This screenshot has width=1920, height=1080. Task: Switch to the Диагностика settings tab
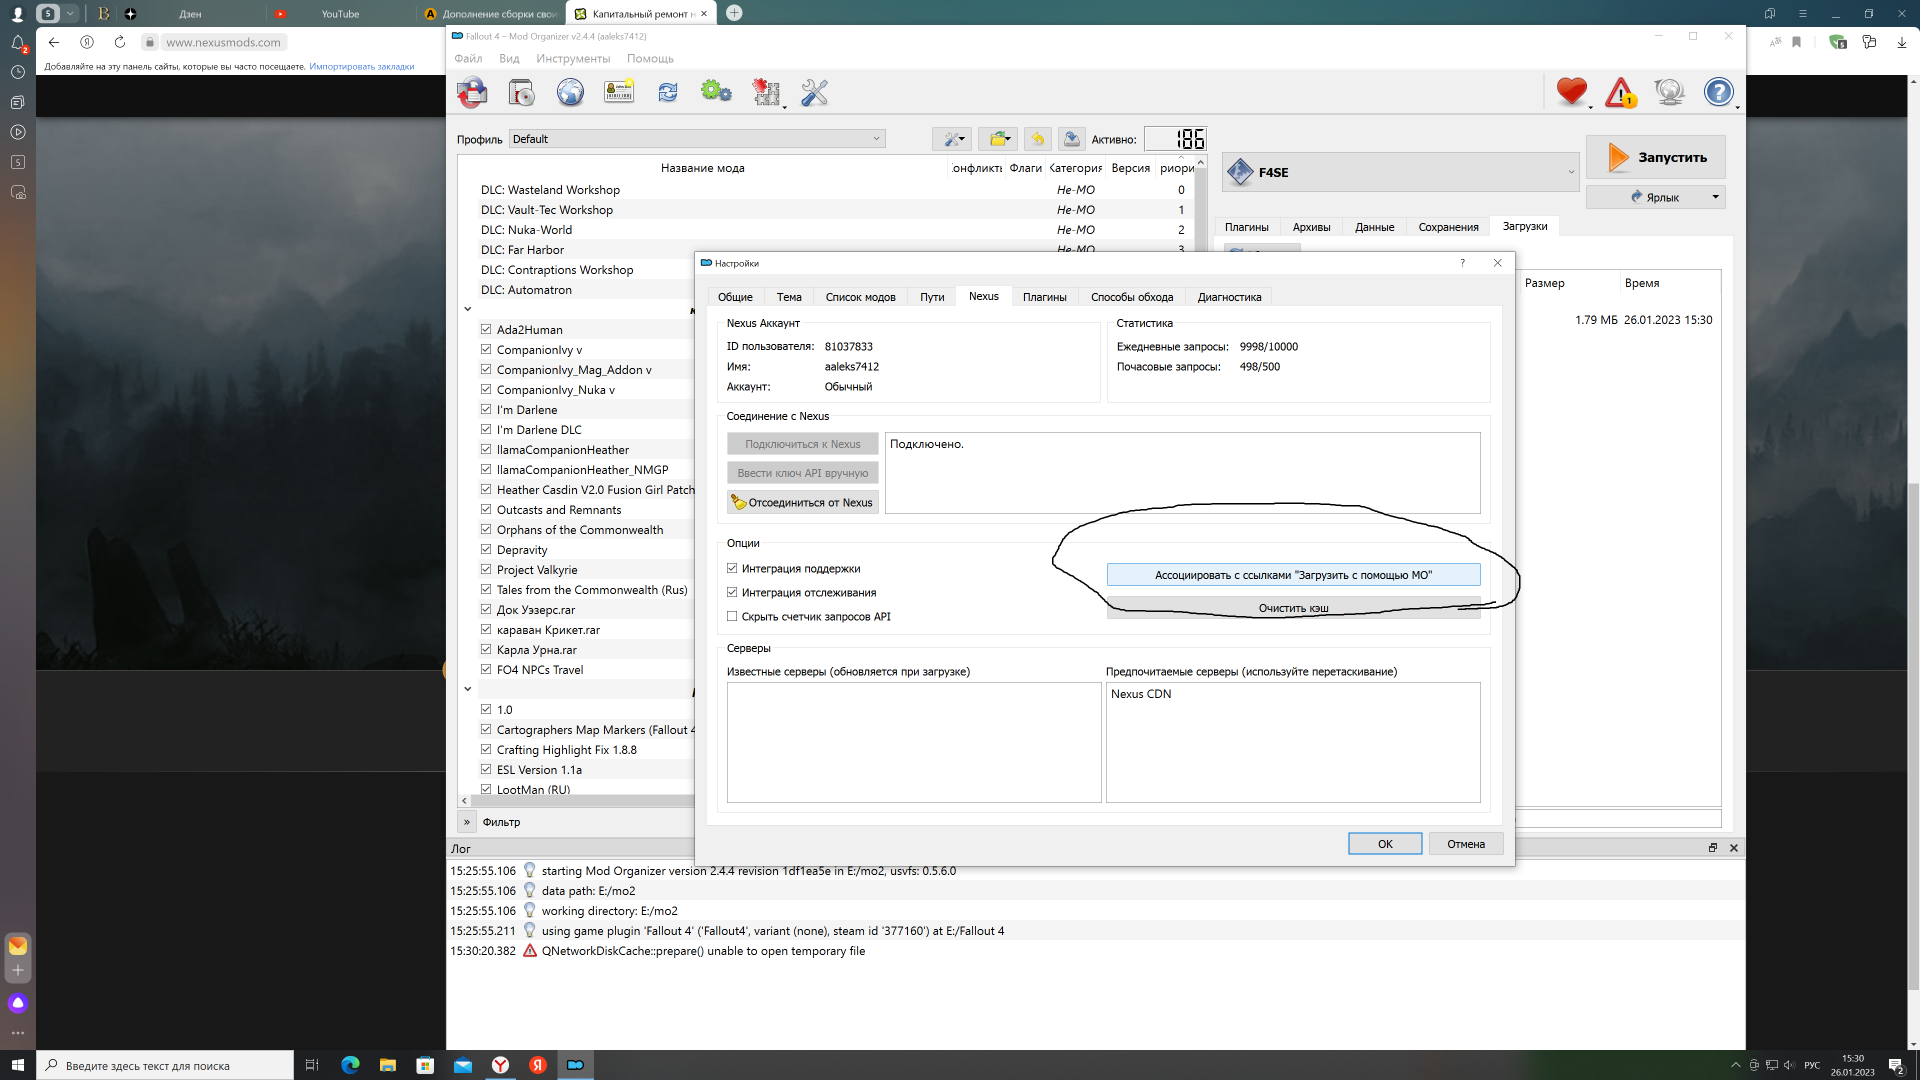(x=1229, y=297)
